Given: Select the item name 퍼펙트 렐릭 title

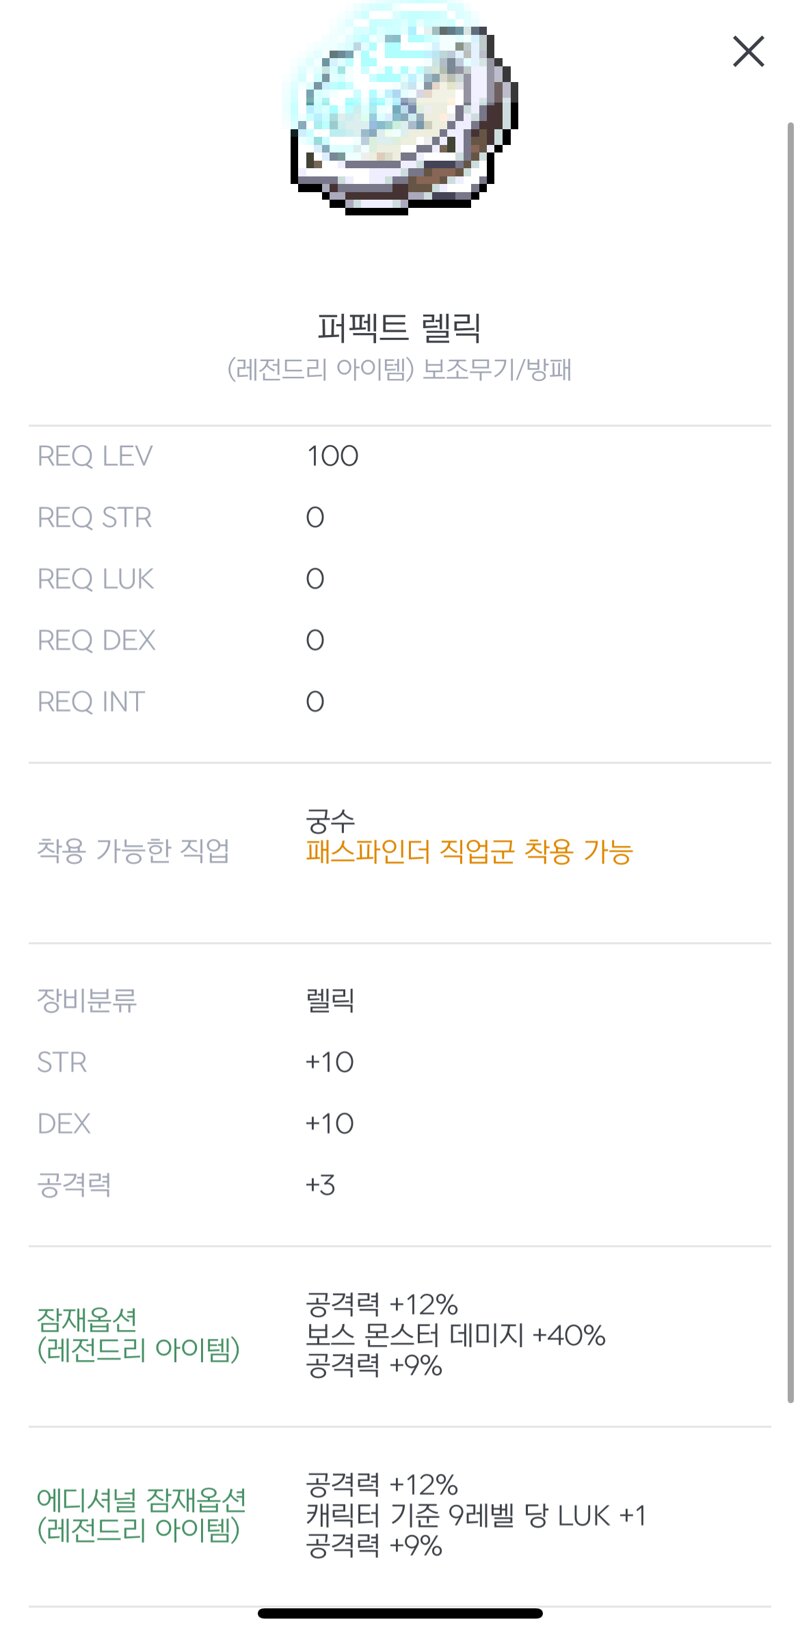Looking at the screenshot, I should pyautogui.click(x=399, y=327).
